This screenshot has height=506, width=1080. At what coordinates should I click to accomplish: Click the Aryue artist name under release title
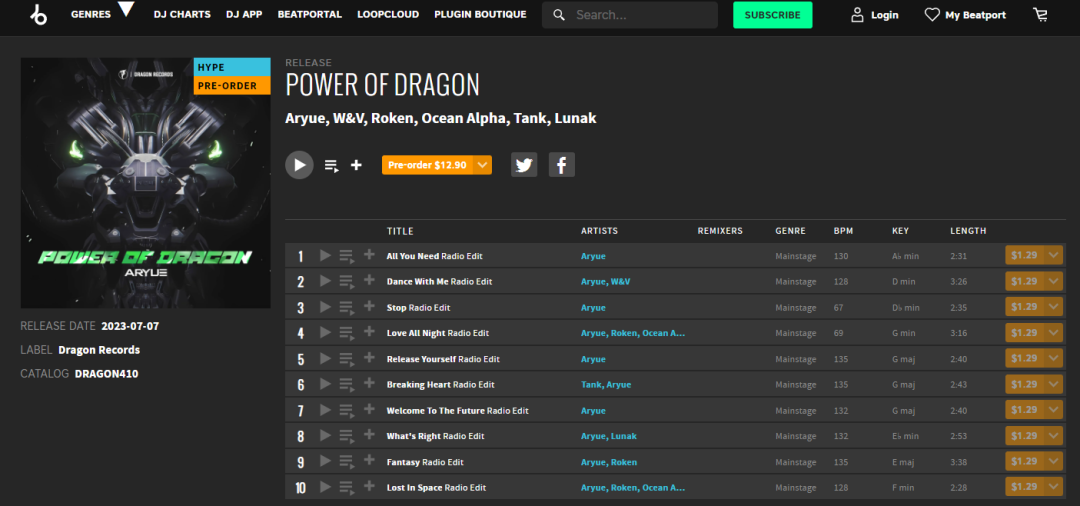pyautogui.click(x=305, y=118)
